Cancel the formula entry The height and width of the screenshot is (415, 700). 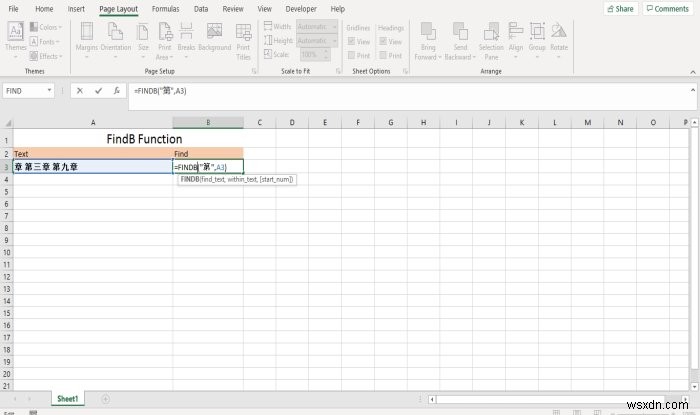[79, 91]
